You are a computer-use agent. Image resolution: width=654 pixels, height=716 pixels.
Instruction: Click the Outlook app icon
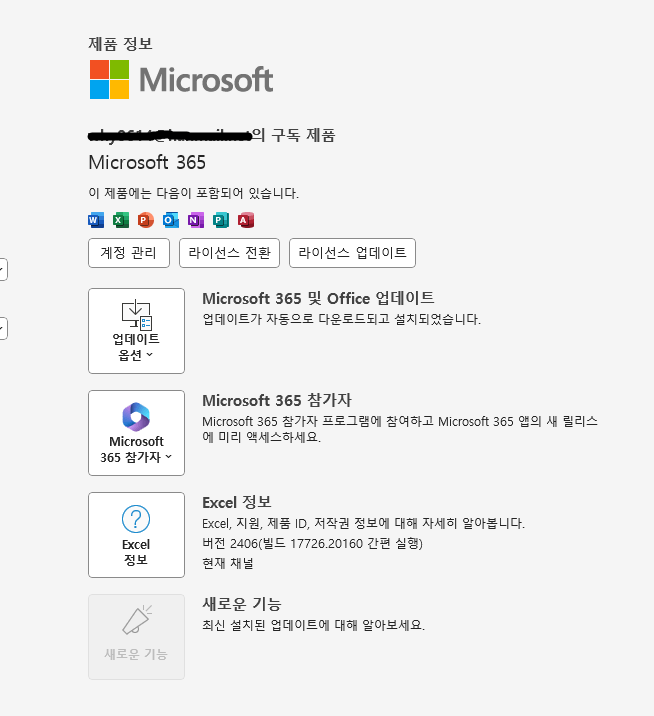[x=171, y=220]
